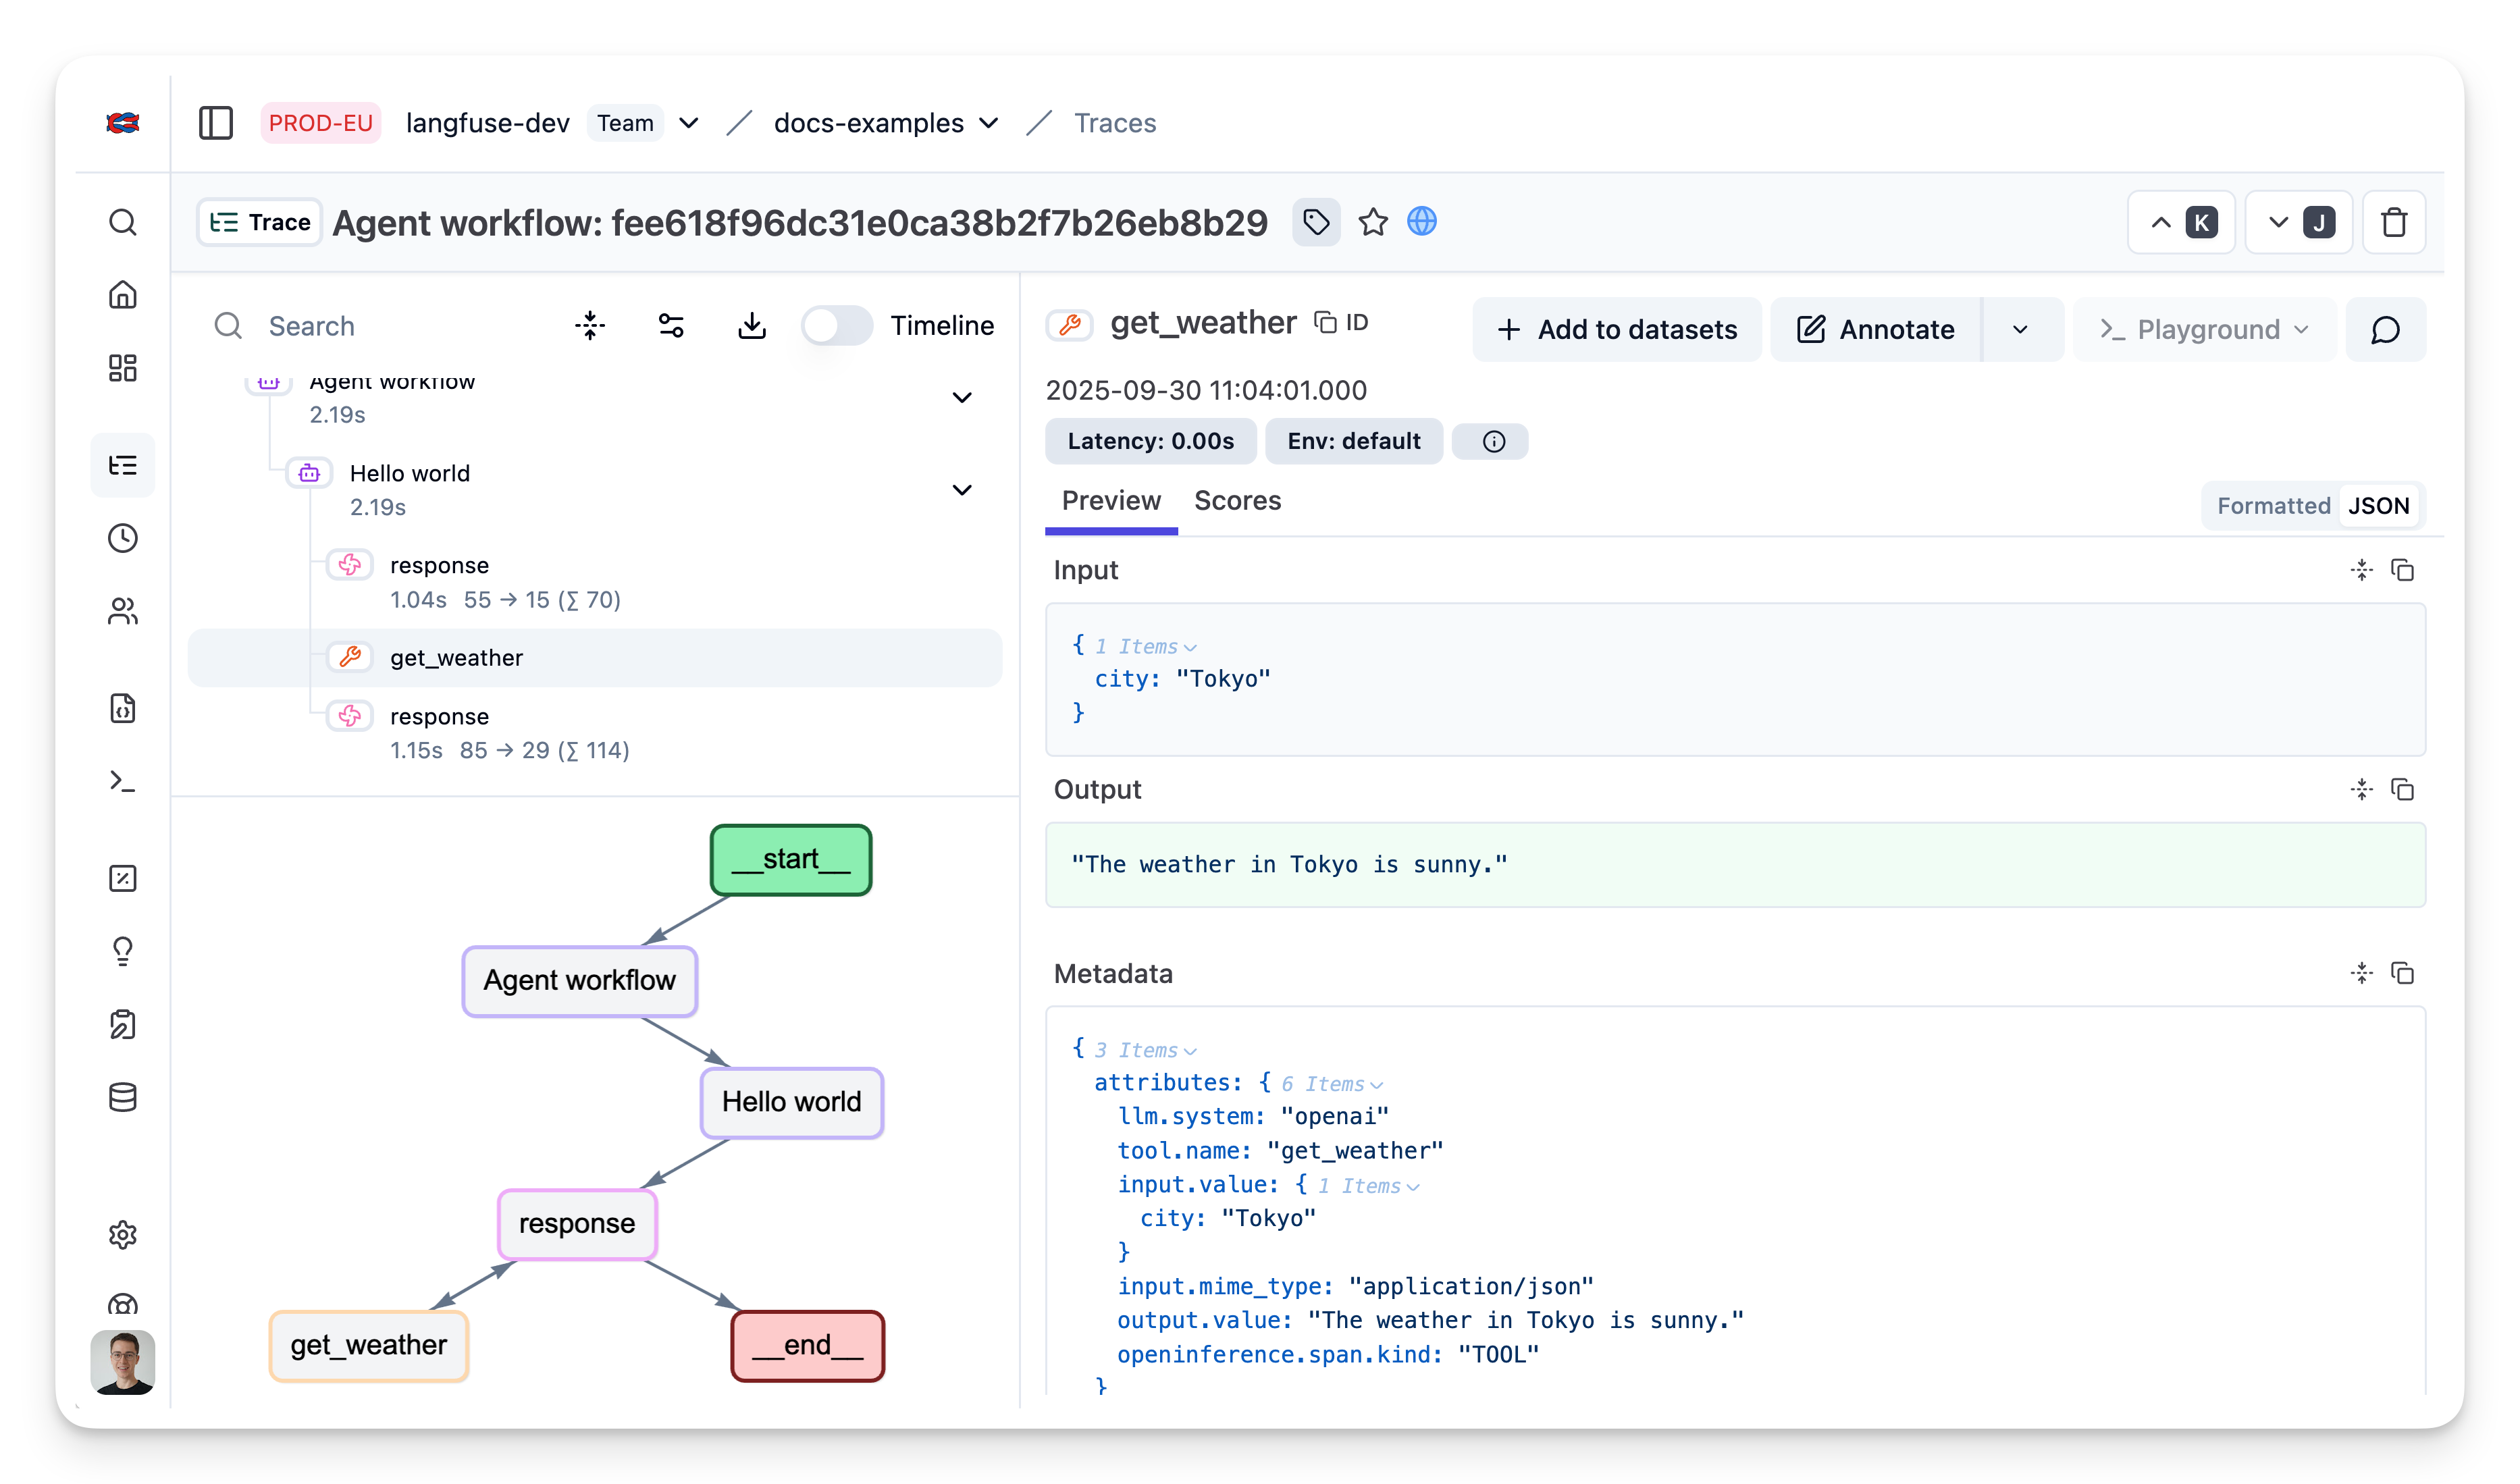Screen dimensions: 2520x1484
Task: Select the Datasets database icon in the sidebar
Action: point(123,1097)
